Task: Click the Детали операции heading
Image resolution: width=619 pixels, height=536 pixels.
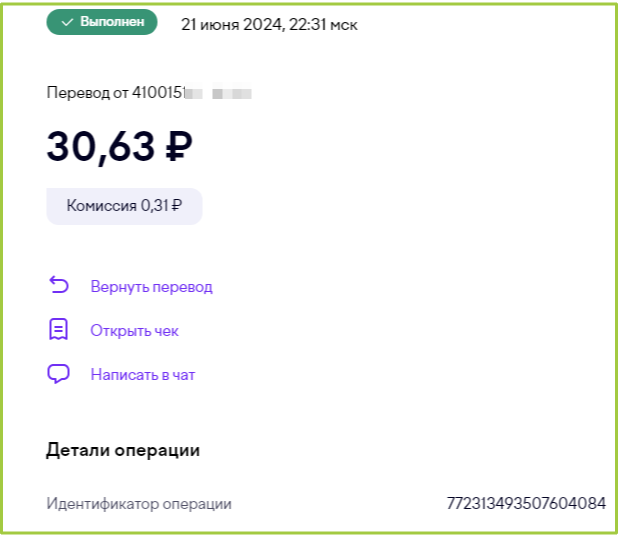Action: point(123,450)
